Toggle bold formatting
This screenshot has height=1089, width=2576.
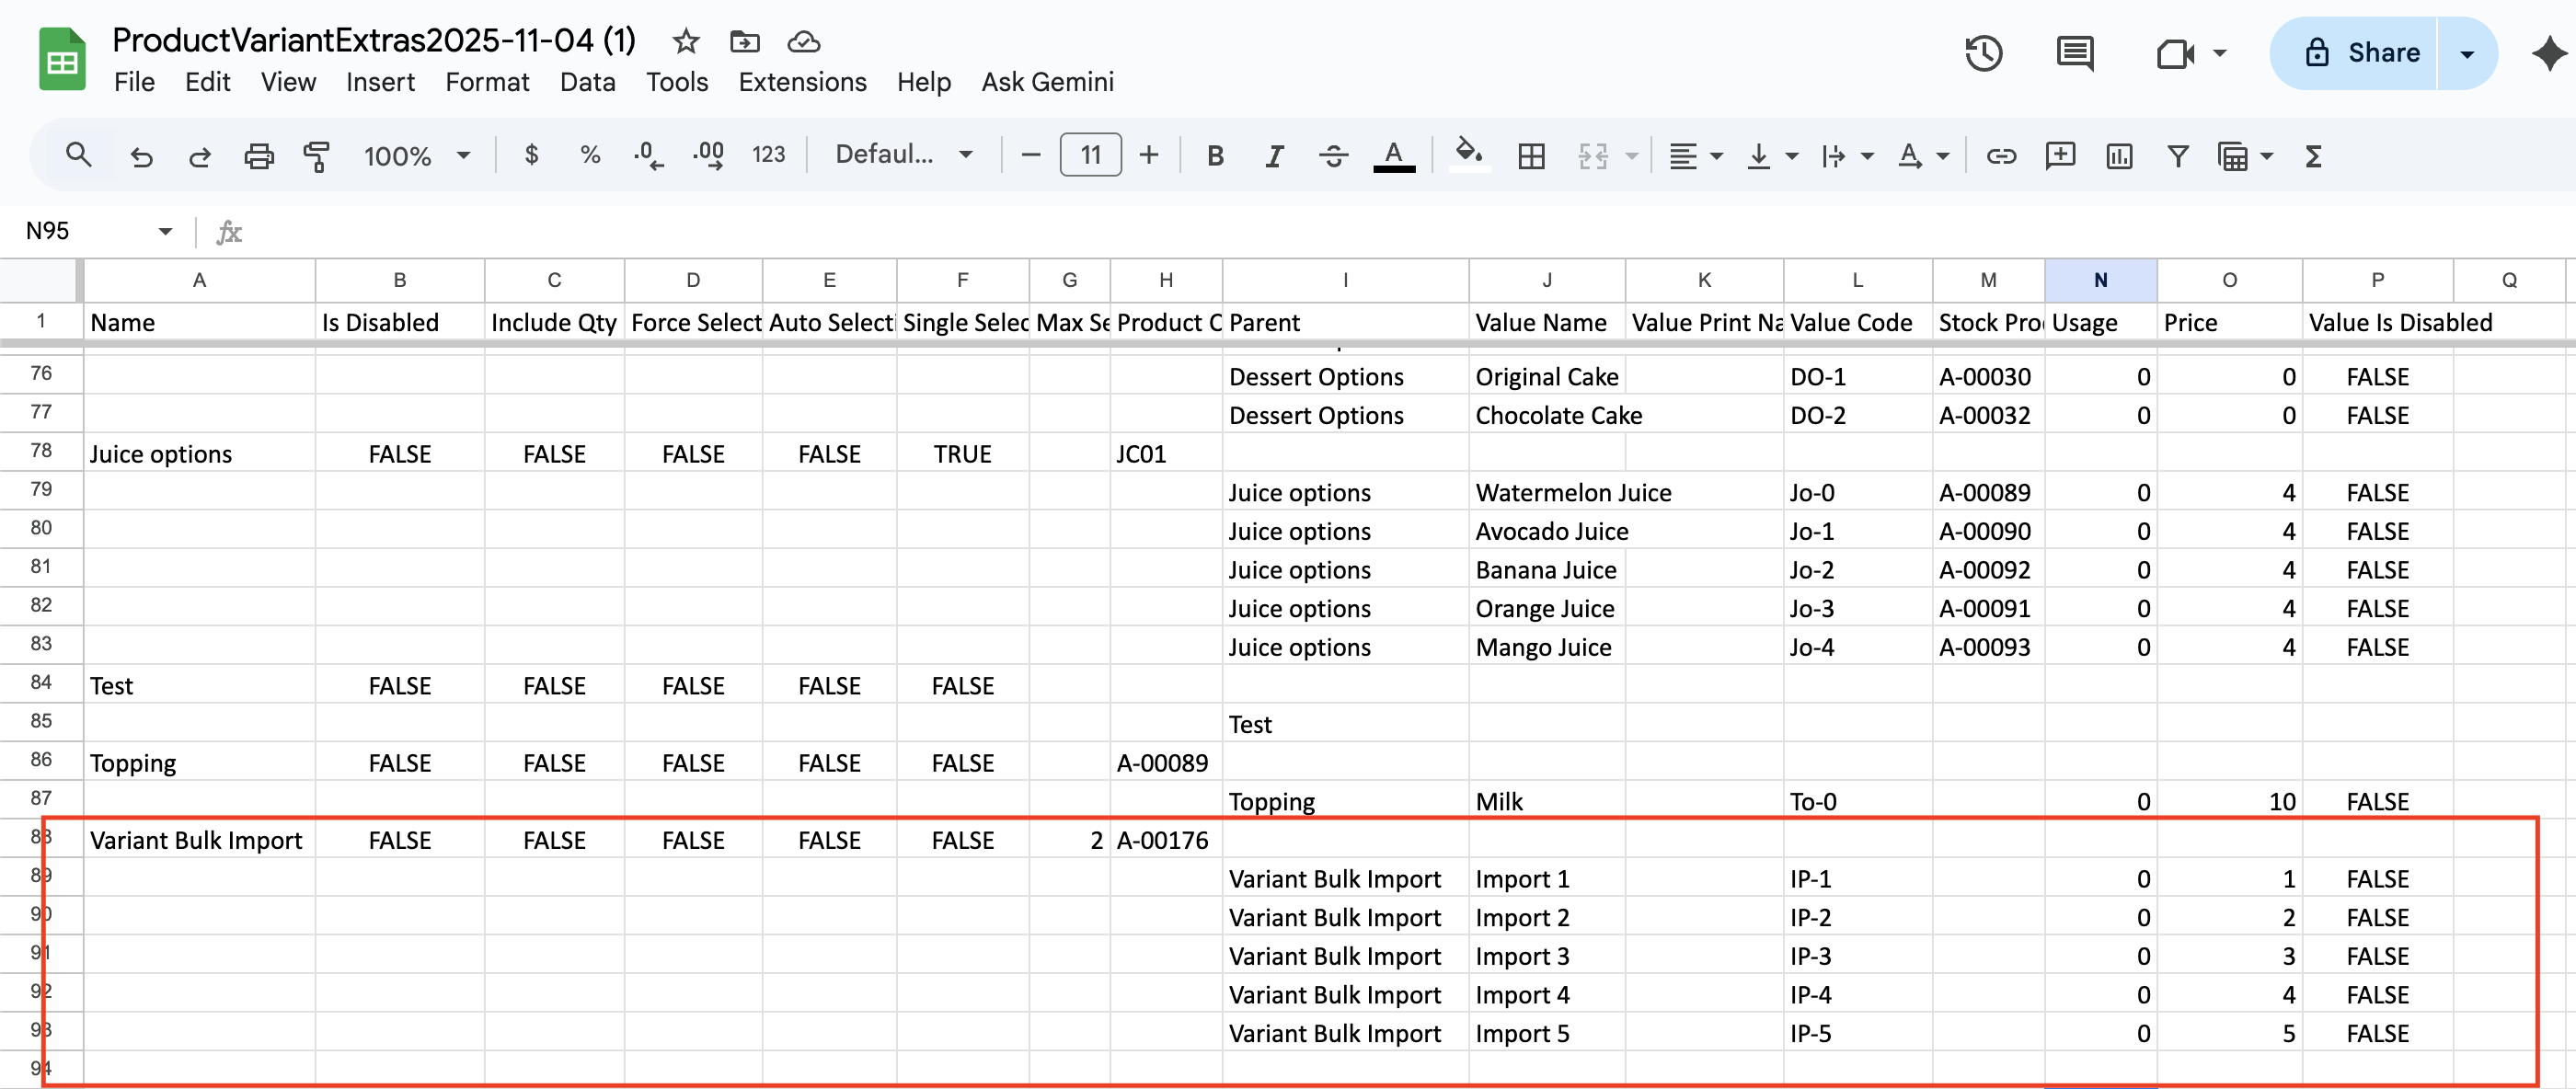1215,155
